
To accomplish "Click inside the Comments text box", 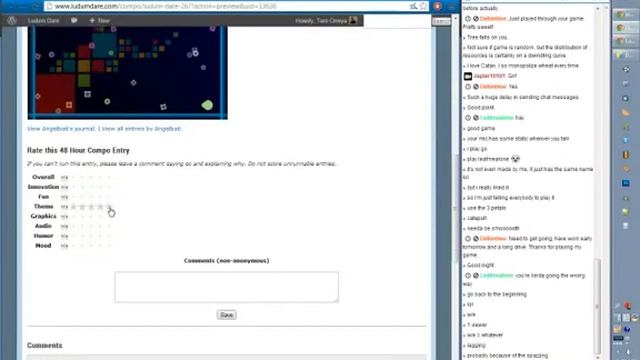I will [x=227, y=287].
